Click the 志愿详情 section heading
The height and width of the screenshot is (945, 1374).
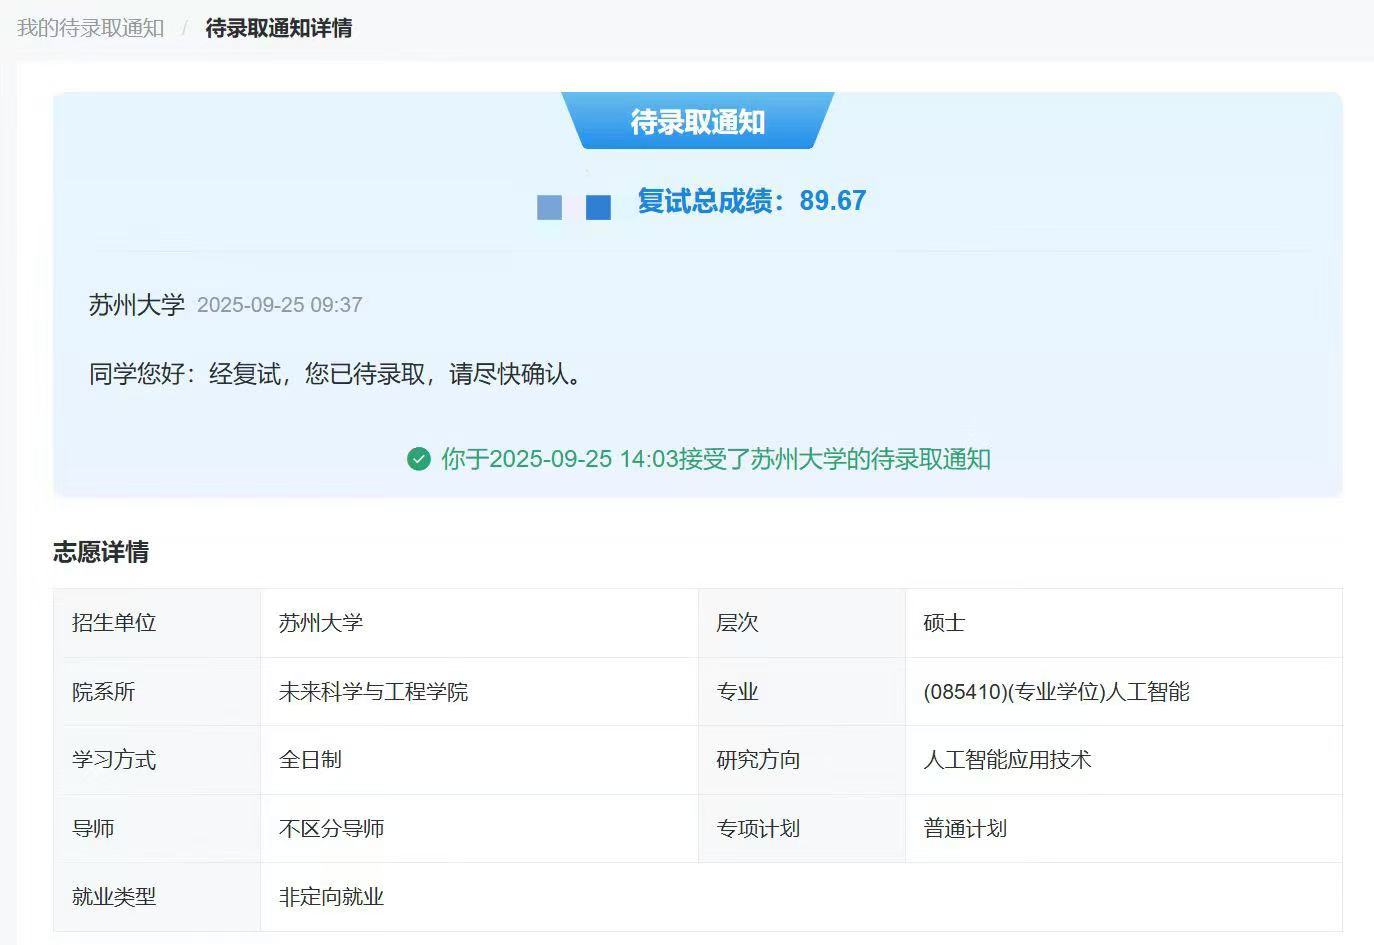101,552
